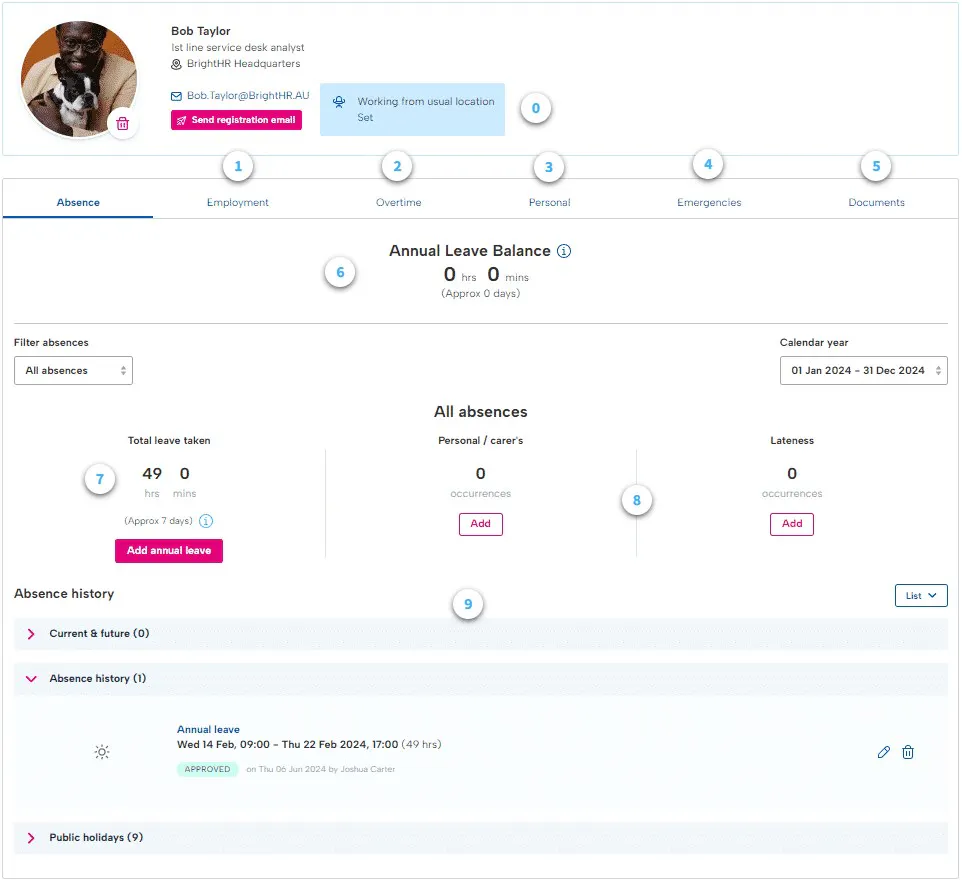The height and width of the screenshot is (882, 962).
Task: Click '1st line service desk analyst' job title
Action: click(x=238, y=47)
